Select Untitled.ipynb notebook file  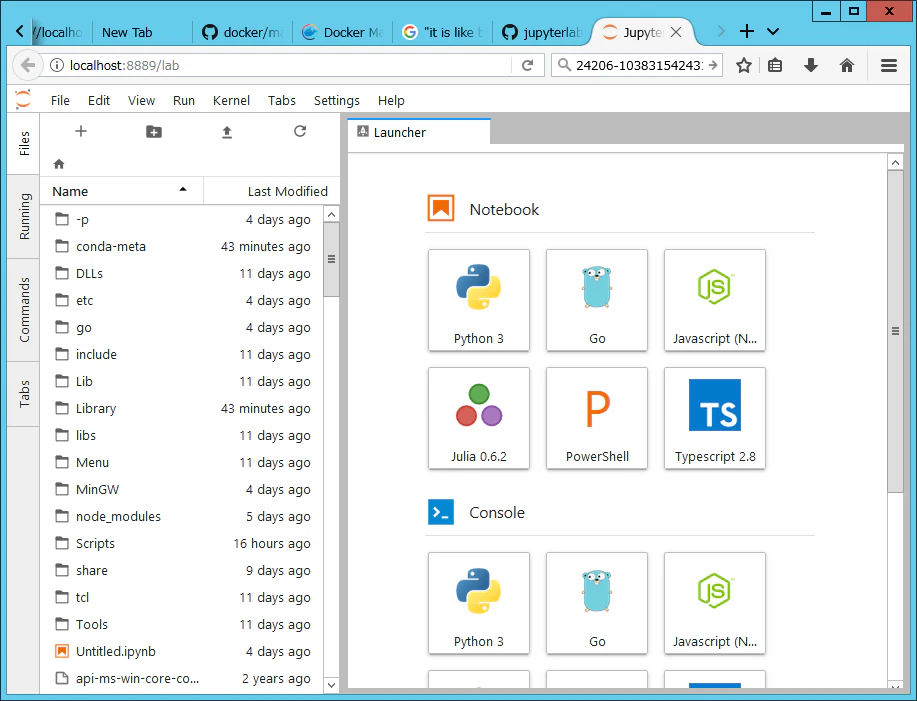point(182,651)
